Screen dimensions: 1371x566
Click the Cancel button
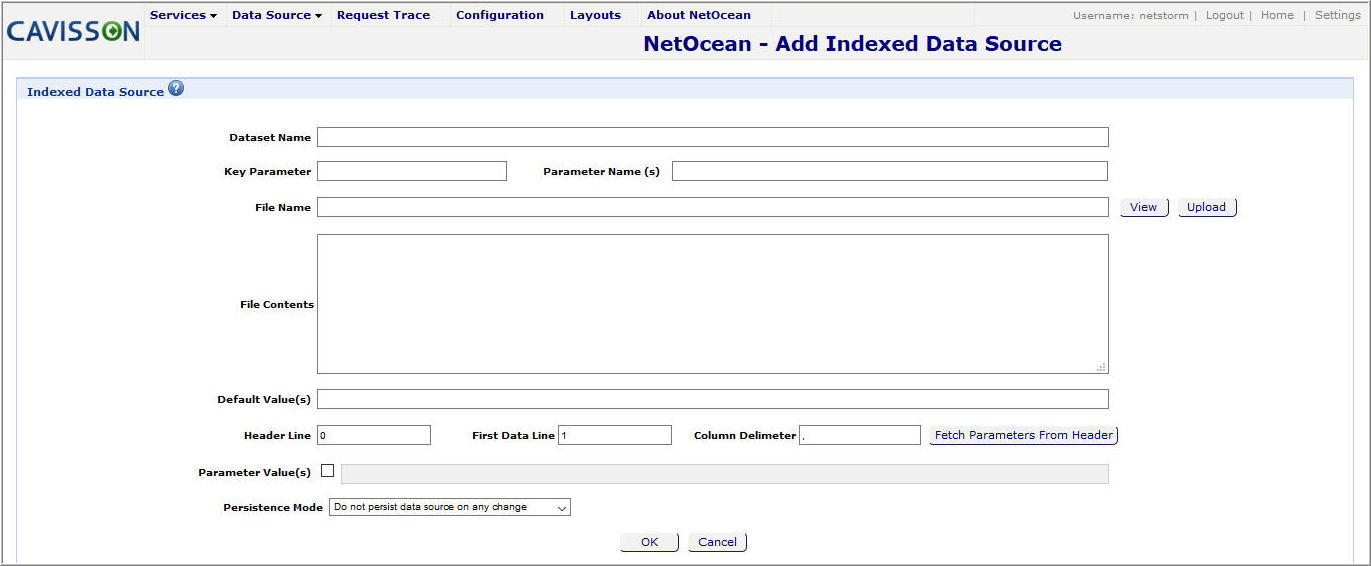click(717, 542)
